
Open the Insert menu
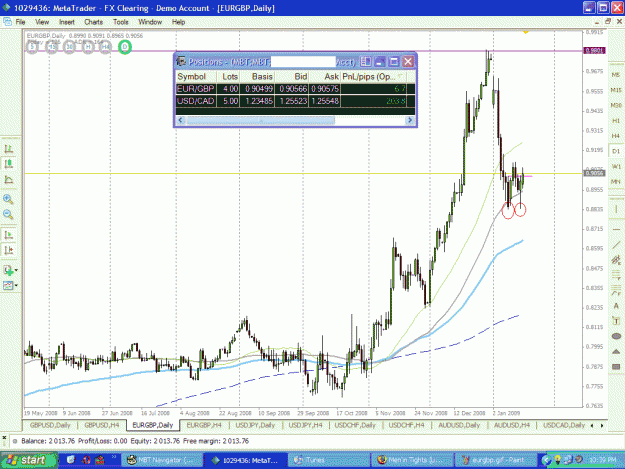[67, 22]
